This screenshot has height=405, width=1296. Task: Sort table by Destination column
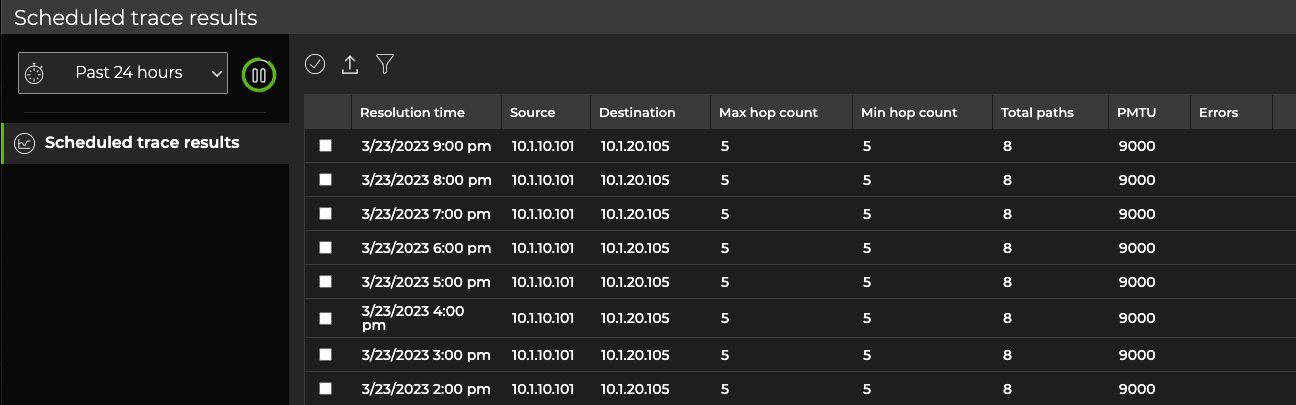coord(637,113)
